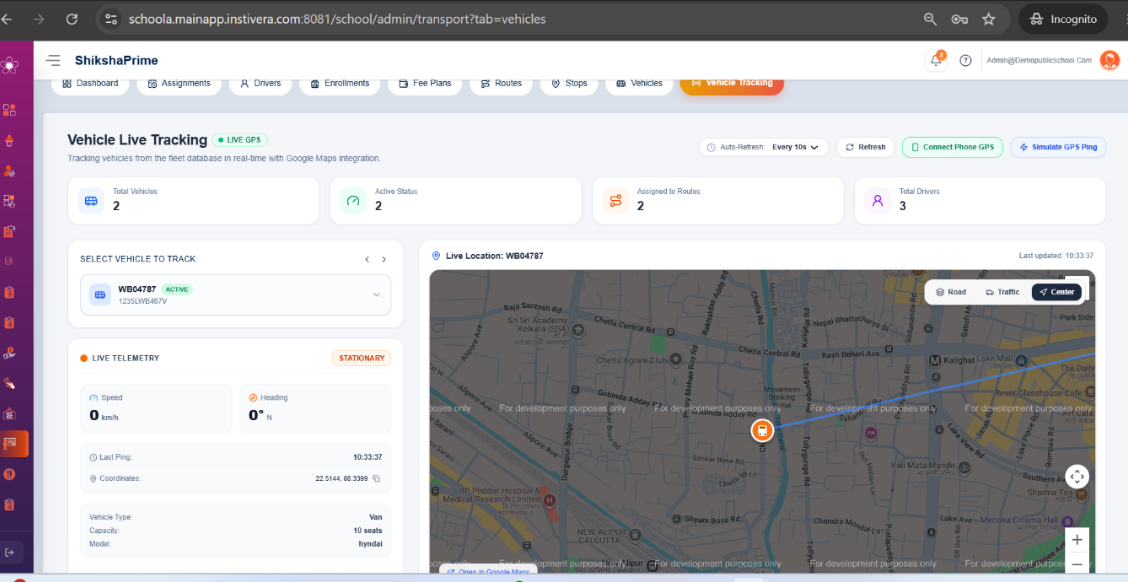Click the coordinates value 22.5144, 88.3399

click(x=342, y=478)
